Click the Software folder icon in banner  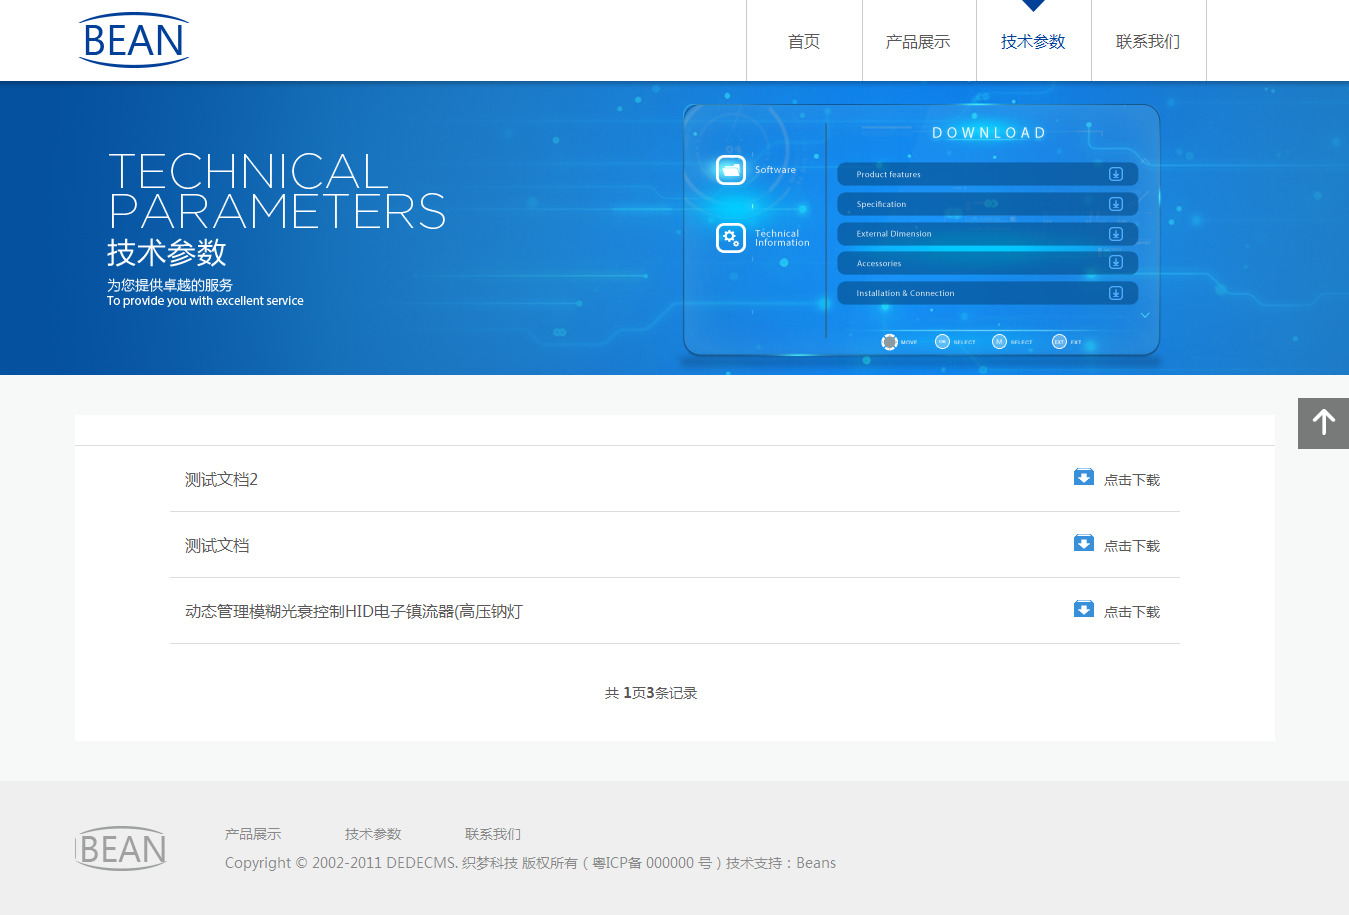(x=731, y=170)
